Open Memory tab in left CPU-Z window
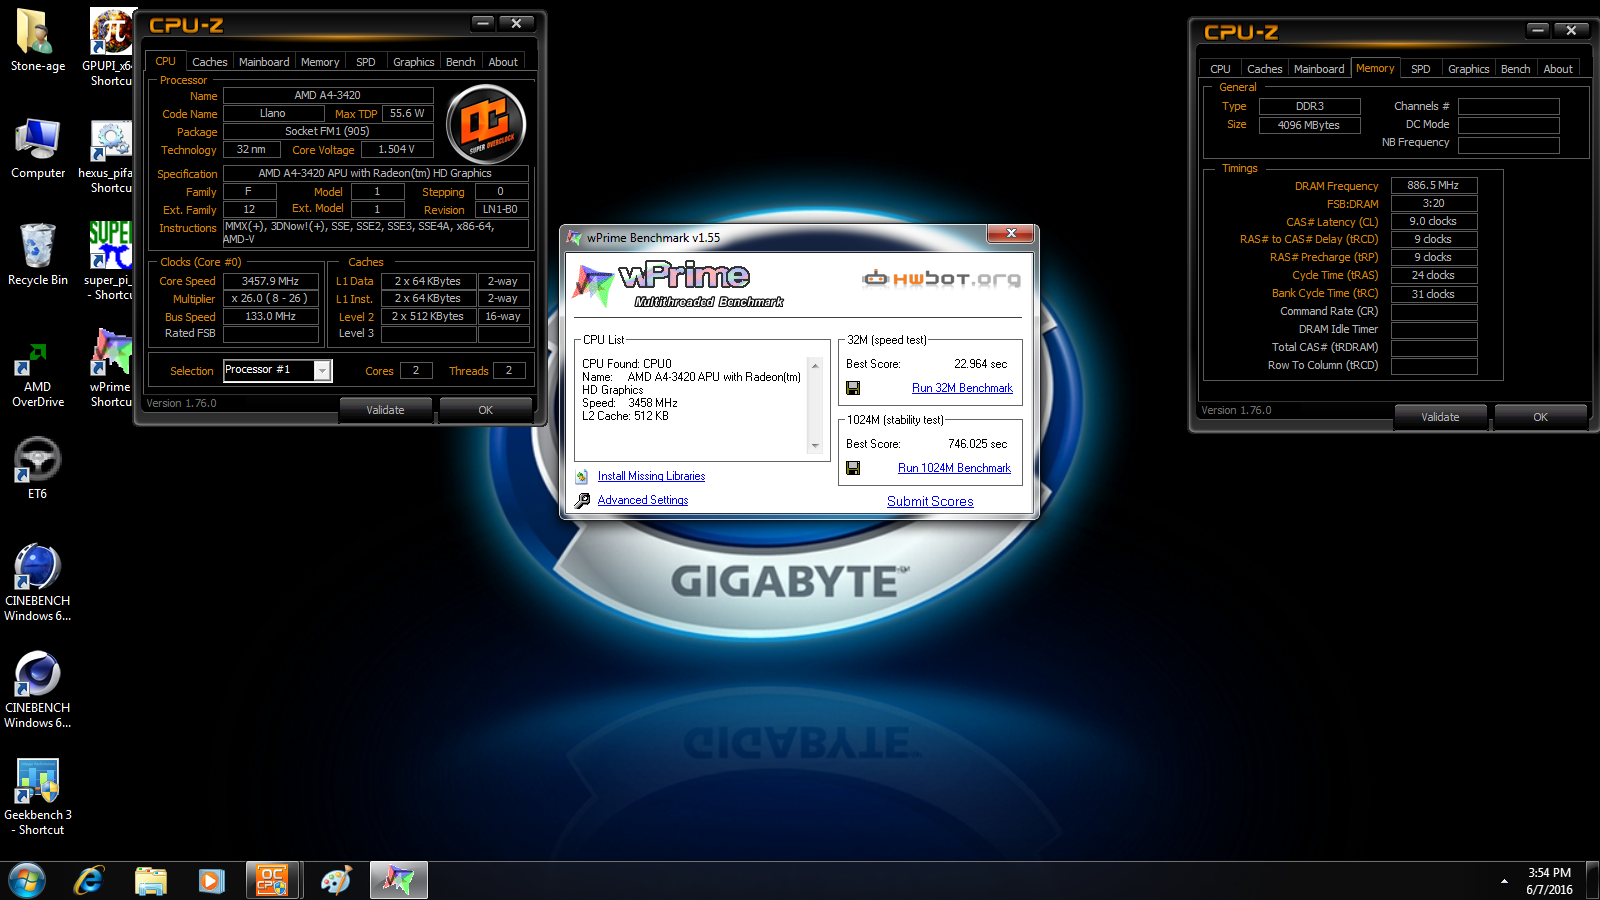The width and height of the screenshot is (1600, 900). tap(320, 62)
